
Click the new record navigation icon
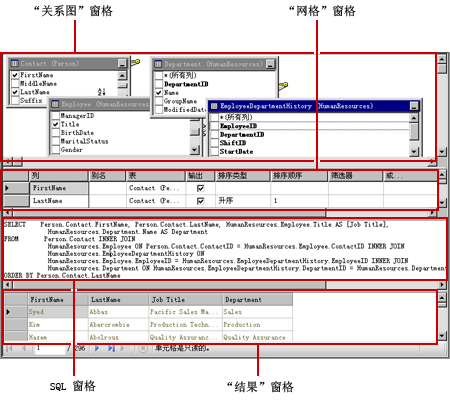click(x=124, y=348)
